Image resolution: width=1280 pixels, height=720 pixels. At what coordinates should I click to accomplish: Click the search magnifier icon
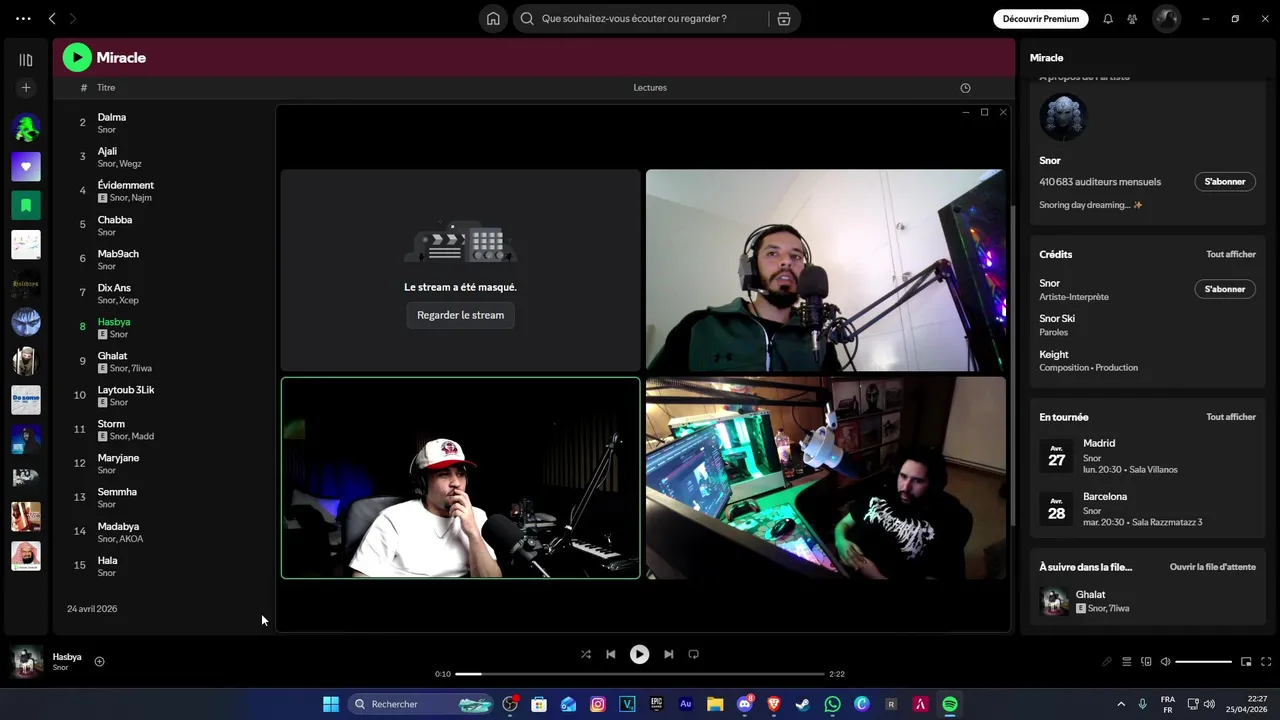click(x=527, y=18)
